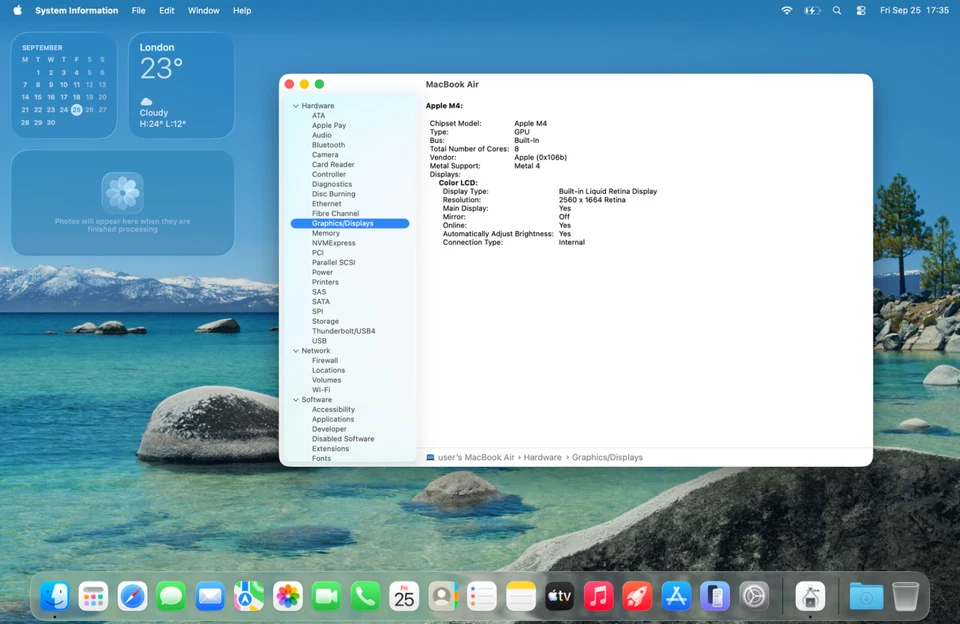
Task: Select Thunderbolt/USB4 in sidebar
Action: tap(343, 331)
